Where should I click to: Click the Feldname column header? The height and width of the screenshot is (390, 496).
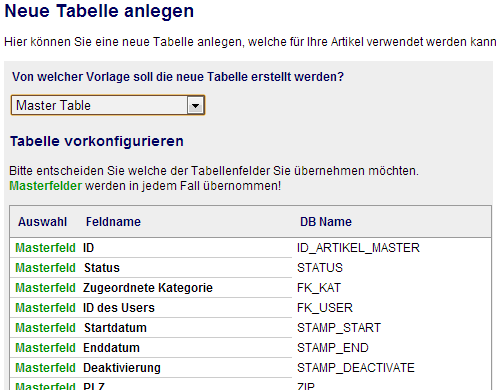click(x=113, y=222)
